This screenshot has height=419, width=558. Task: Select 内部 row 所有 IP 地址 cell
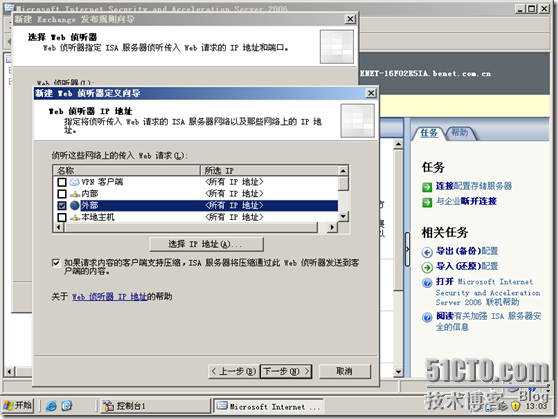234,194
